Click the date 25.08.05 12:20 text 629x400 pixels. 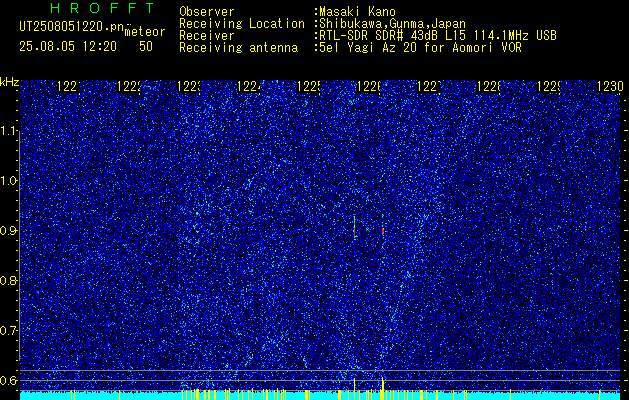pos(68,46)
